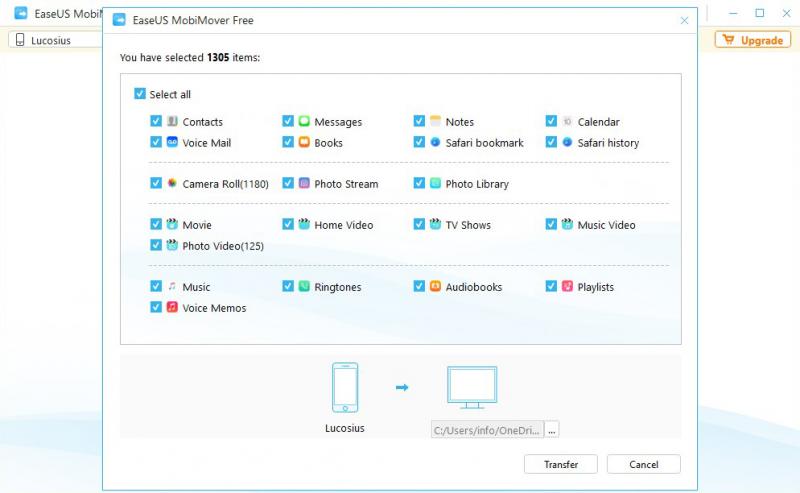Click the Notes category icon
Image resolution: width=800 pixels, height=493 pixels.
(x=435, y=121)
